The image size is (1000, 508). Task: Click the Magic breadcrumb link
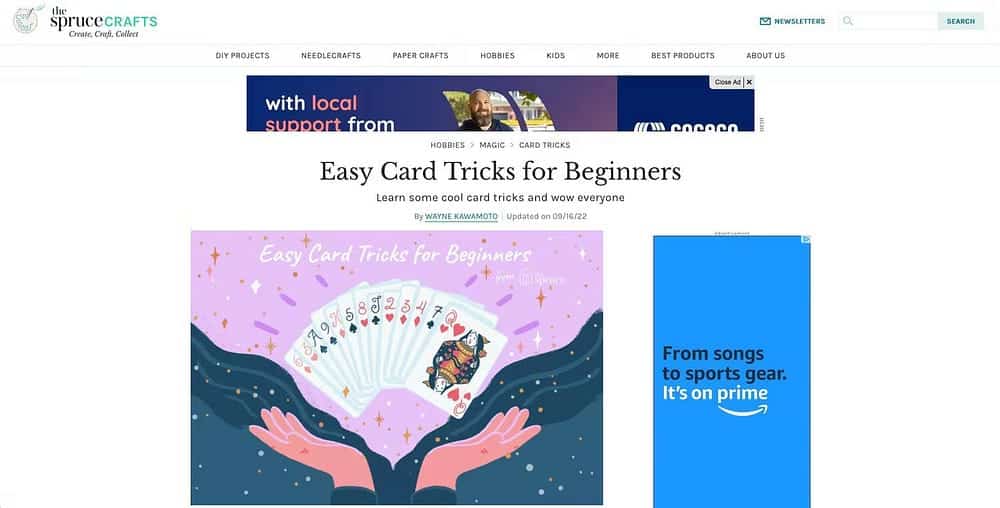click(492, 145)
